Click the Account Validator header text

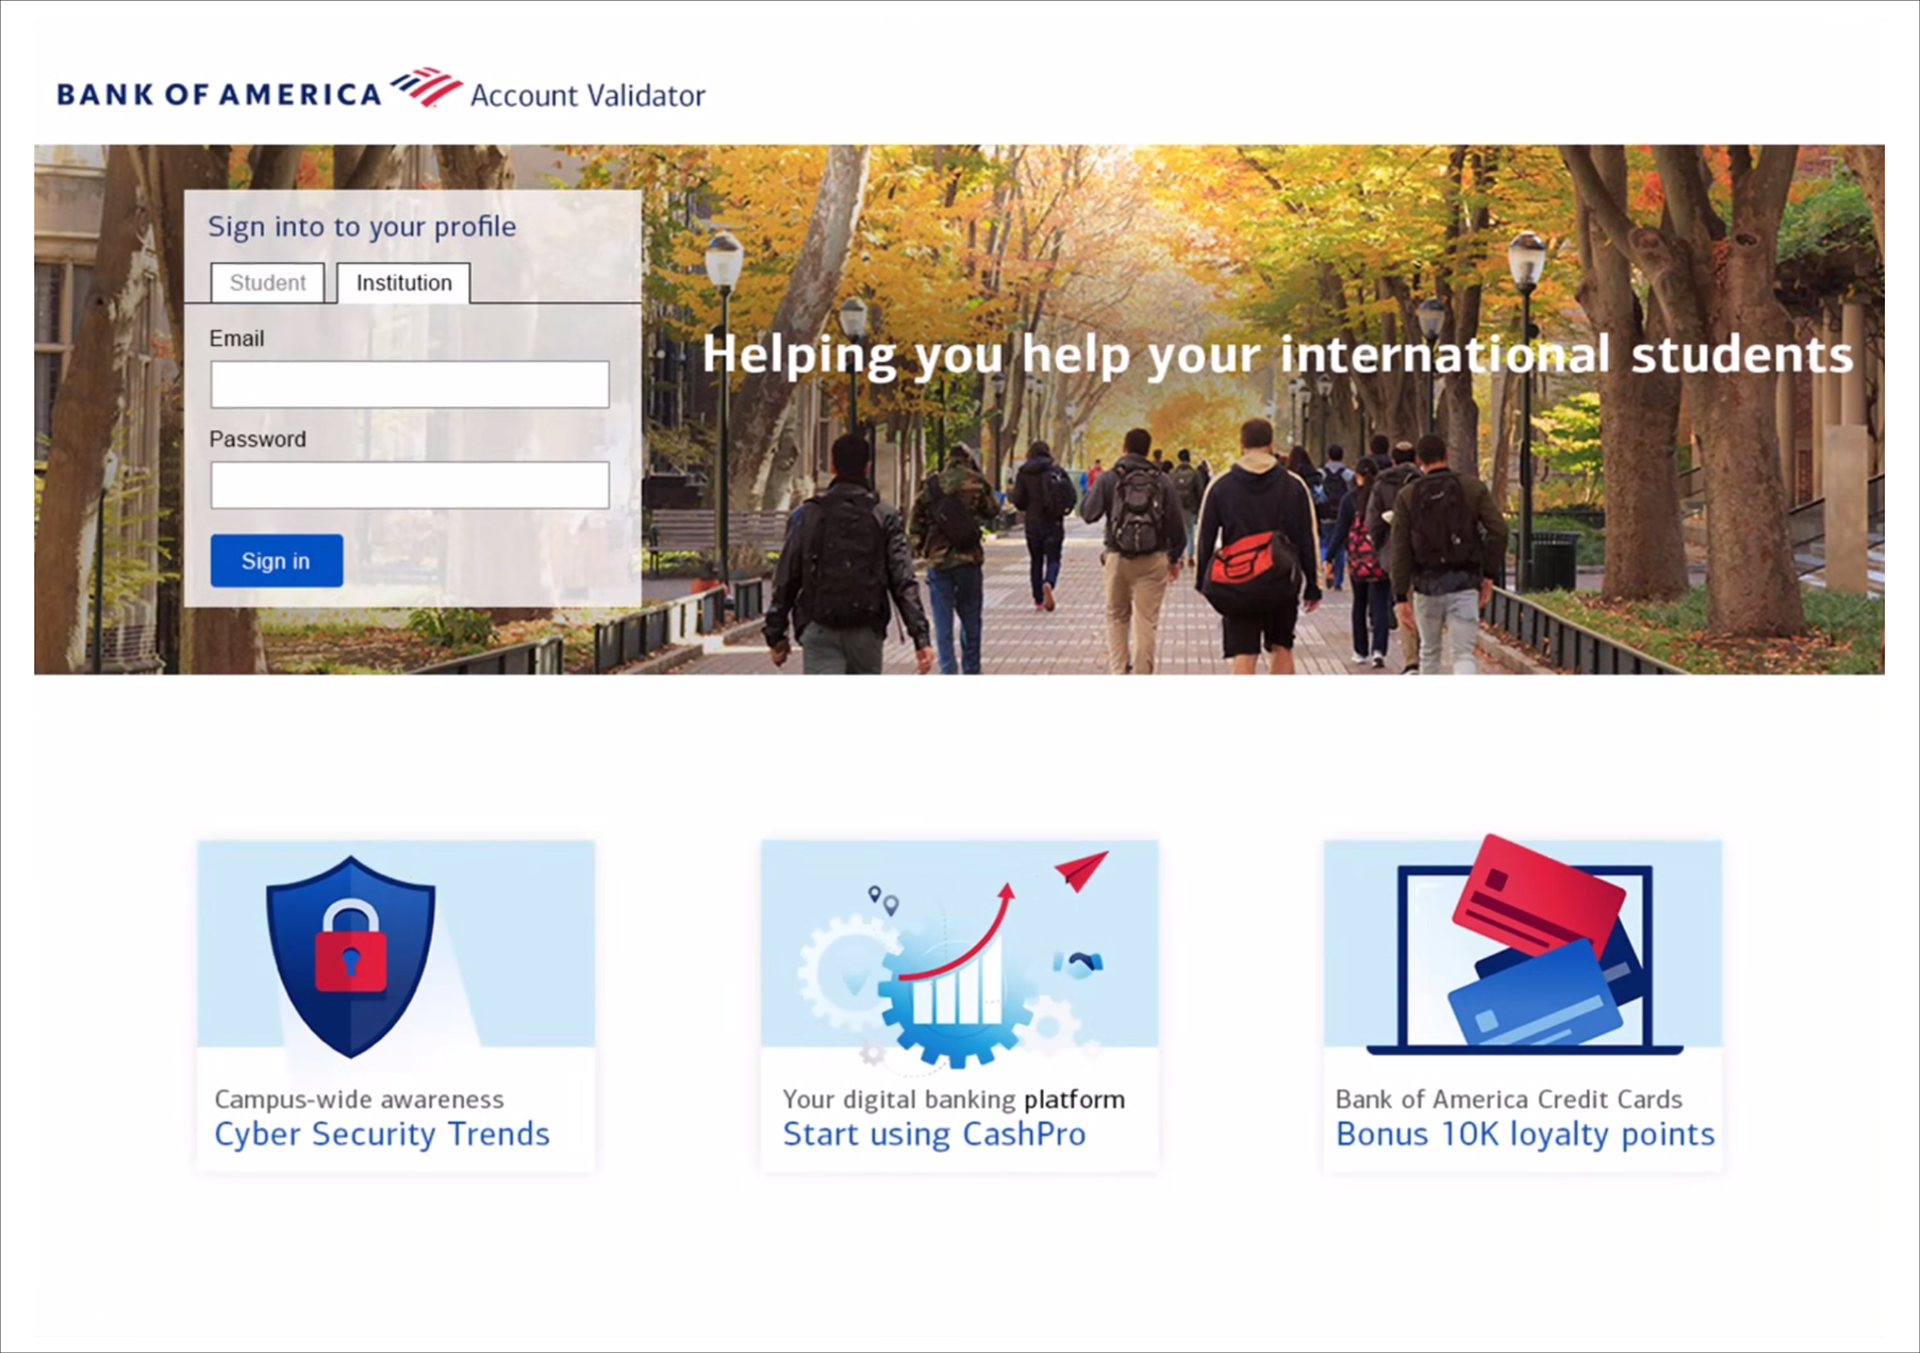point(588,96)
